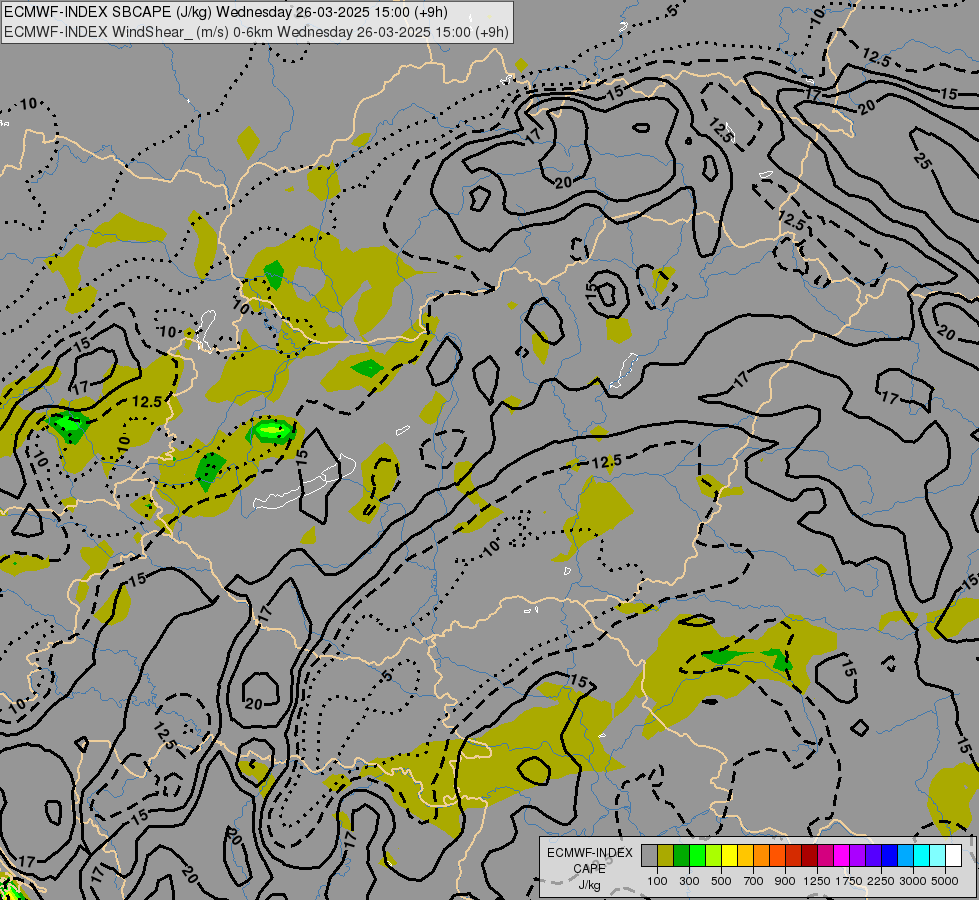979x900 pixels.
Task: Pick the amber swatch just before 700
Action: [x=745, y=856]
